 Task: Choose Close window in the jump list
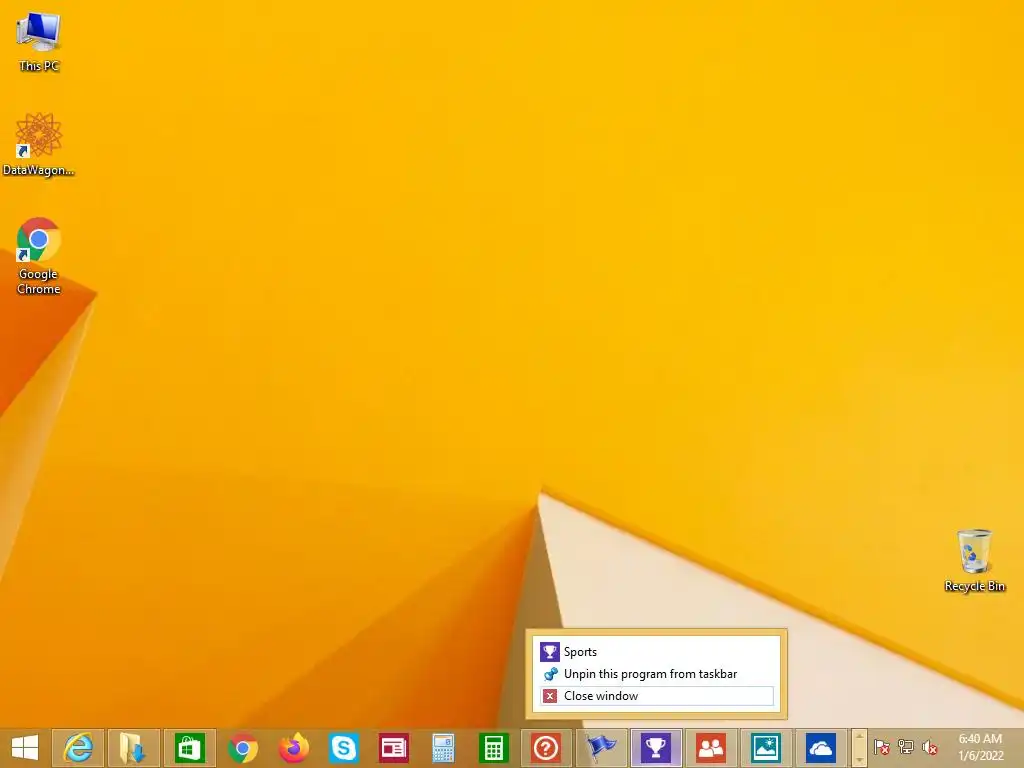point(656,696)
